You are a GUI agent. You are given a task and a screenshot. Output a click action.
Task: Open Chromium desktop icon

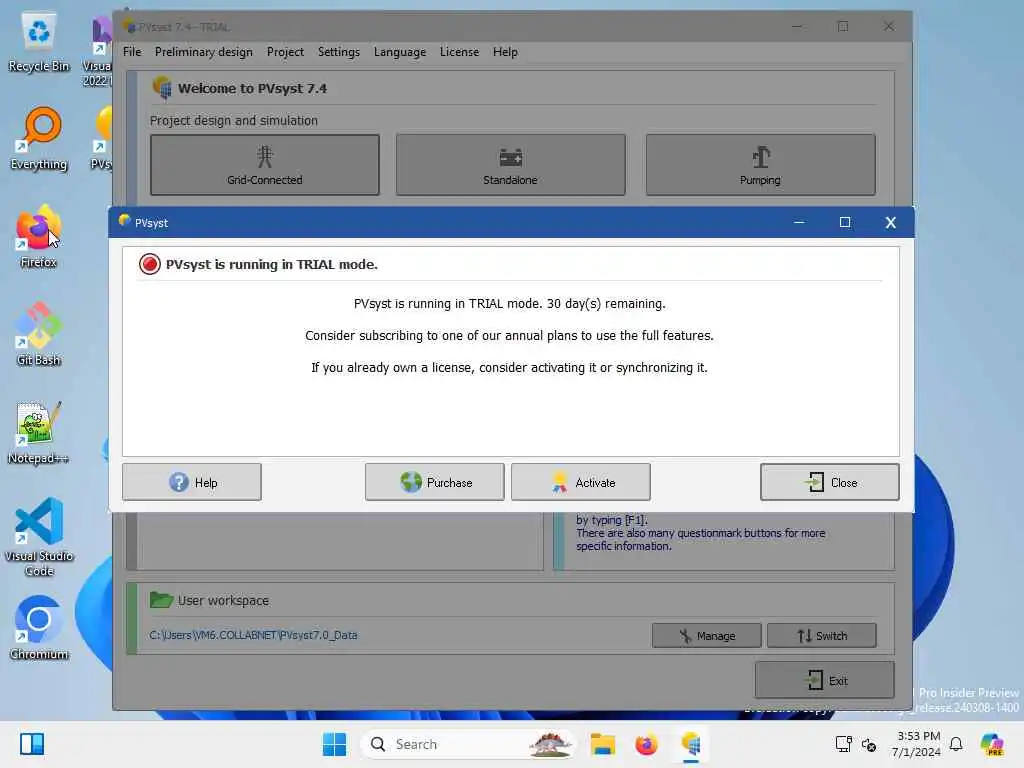pyautogui.click(x=39, y=628)
